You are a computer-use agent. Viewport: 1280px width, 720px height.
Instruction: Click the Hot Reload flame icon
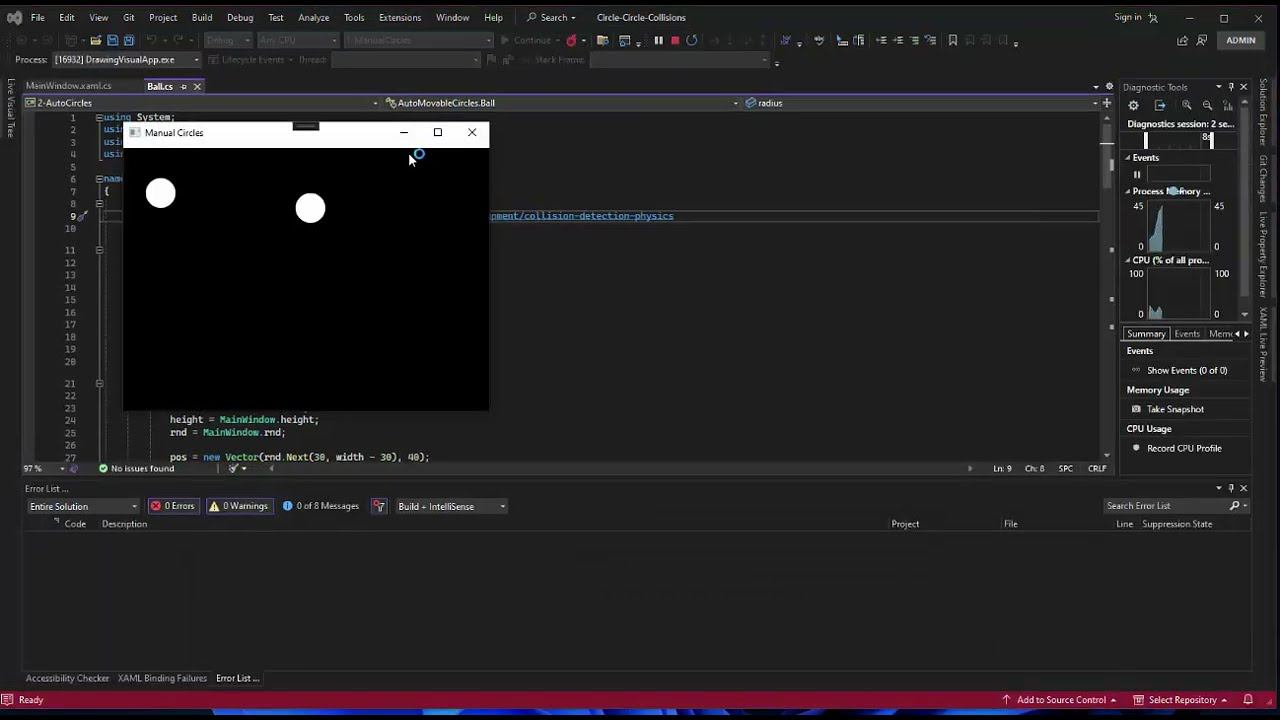(571, 41)
